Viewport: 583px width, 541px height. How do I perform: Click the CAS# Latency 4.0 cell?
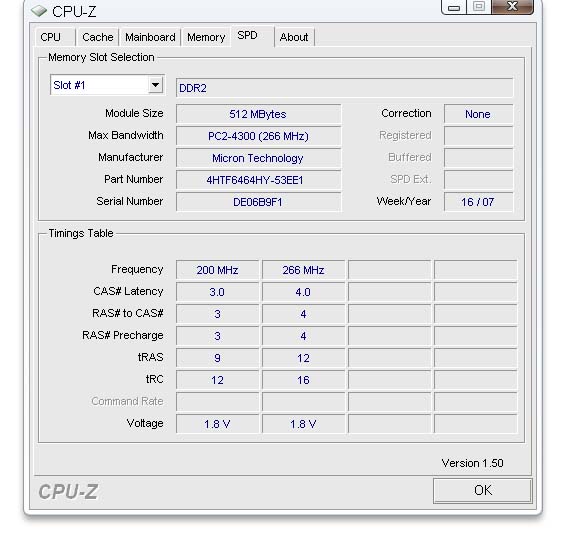point(303,292)
